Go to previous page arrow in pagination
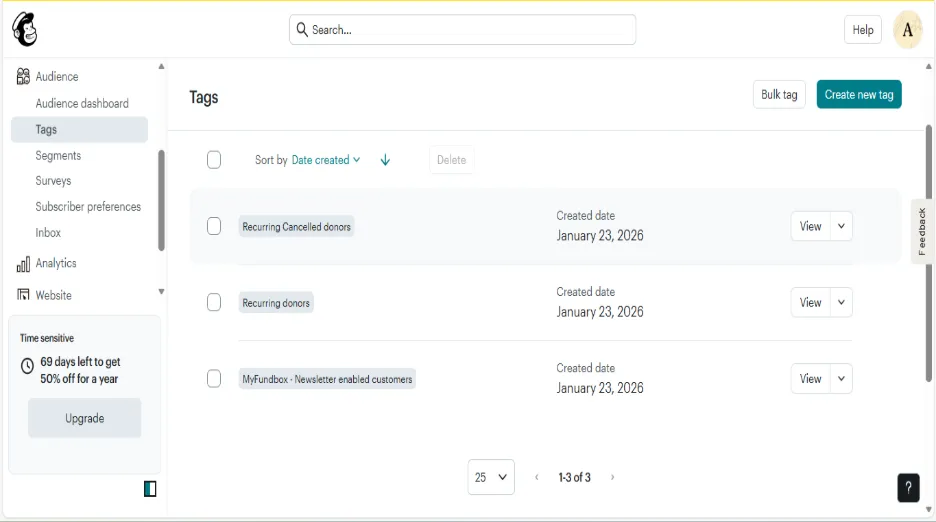Viewport: 936px width, 522px height. tap(537, 477)
